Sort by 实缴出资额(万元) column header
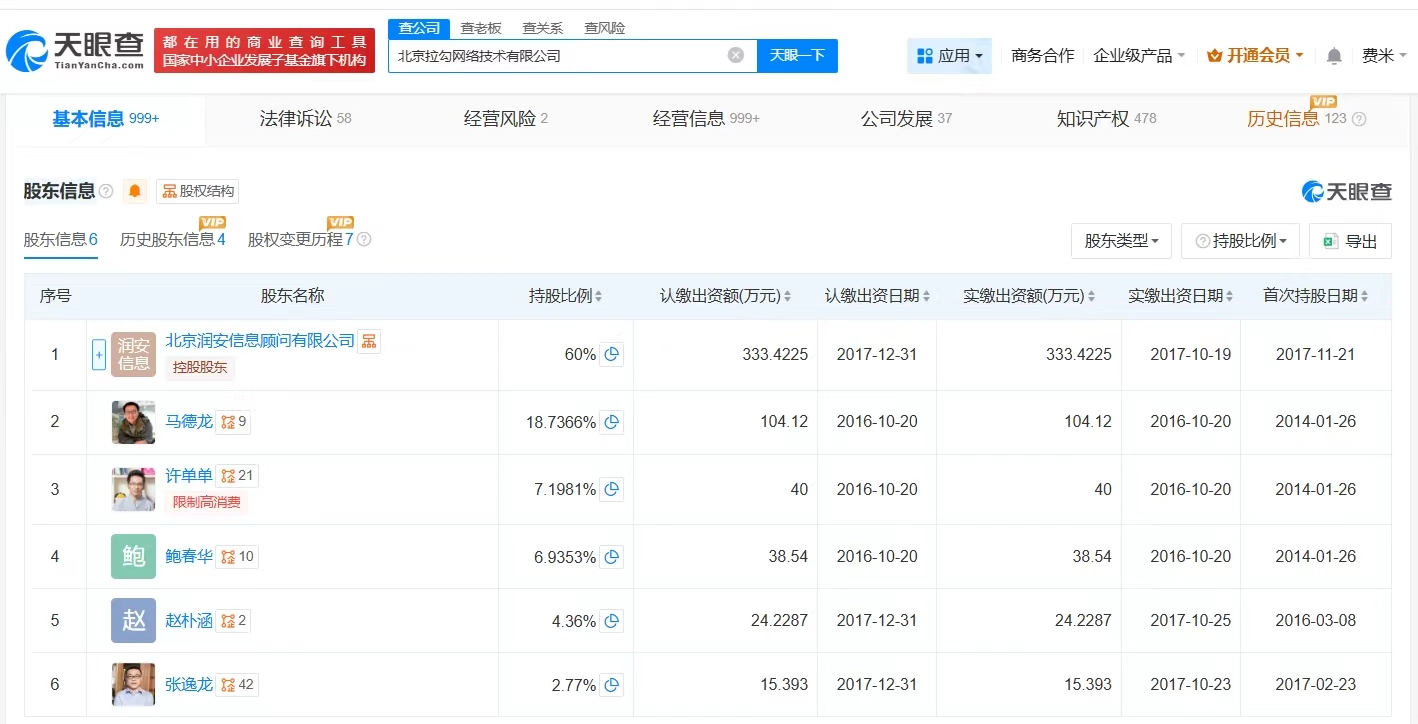The image size is (1418, 724). 1029,296
